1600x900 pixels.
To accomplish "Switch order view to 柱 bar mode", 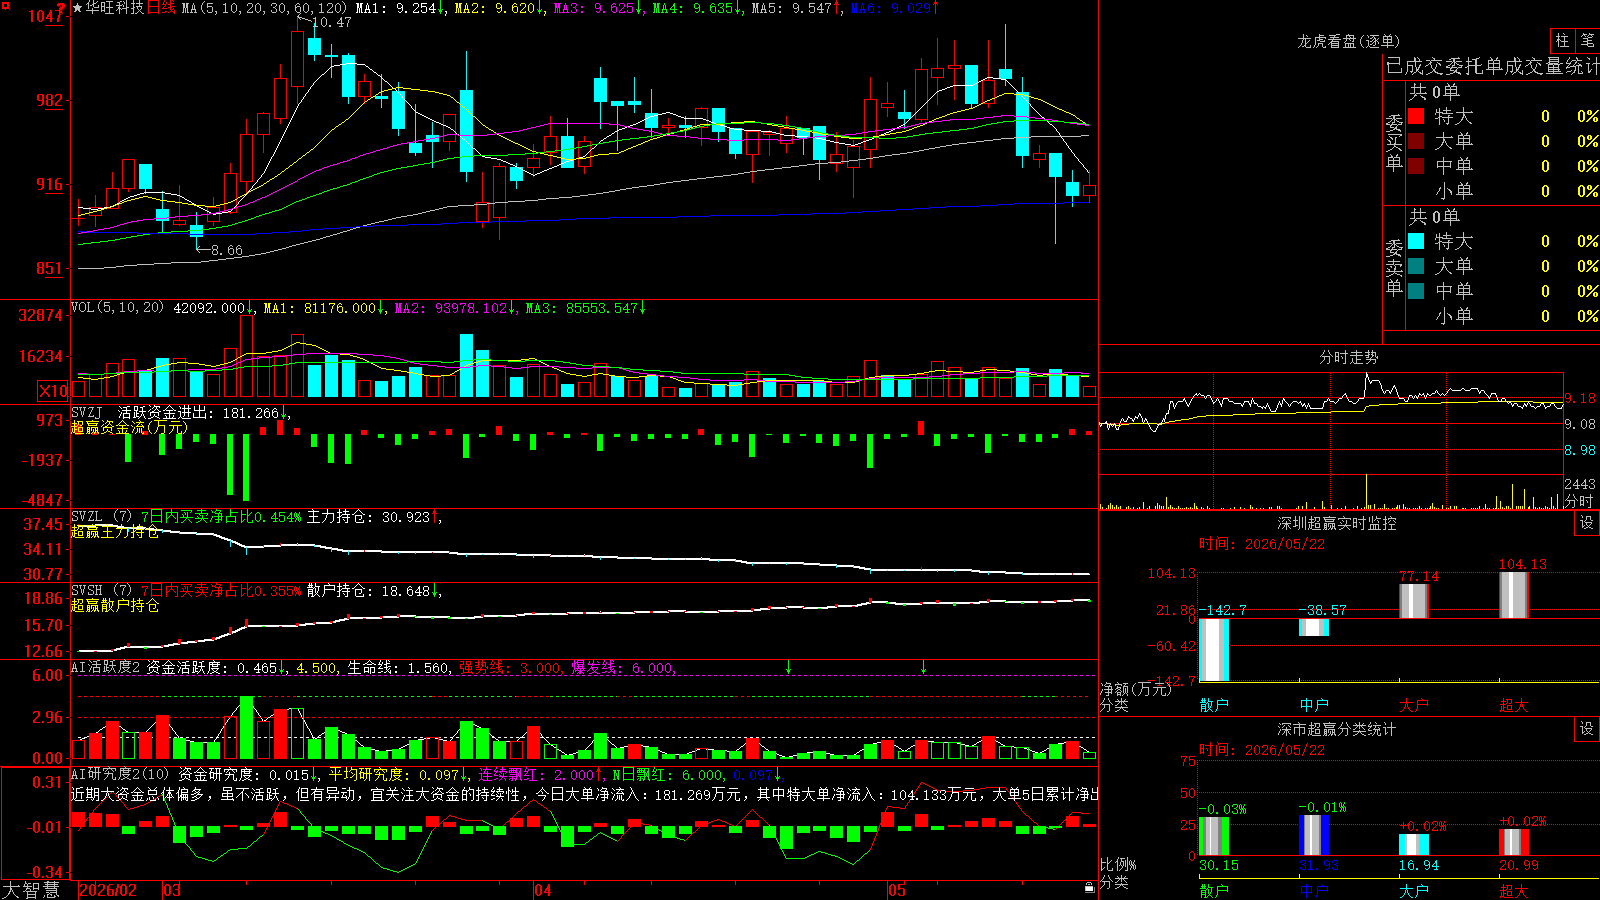I will [x=1562, y=40].
